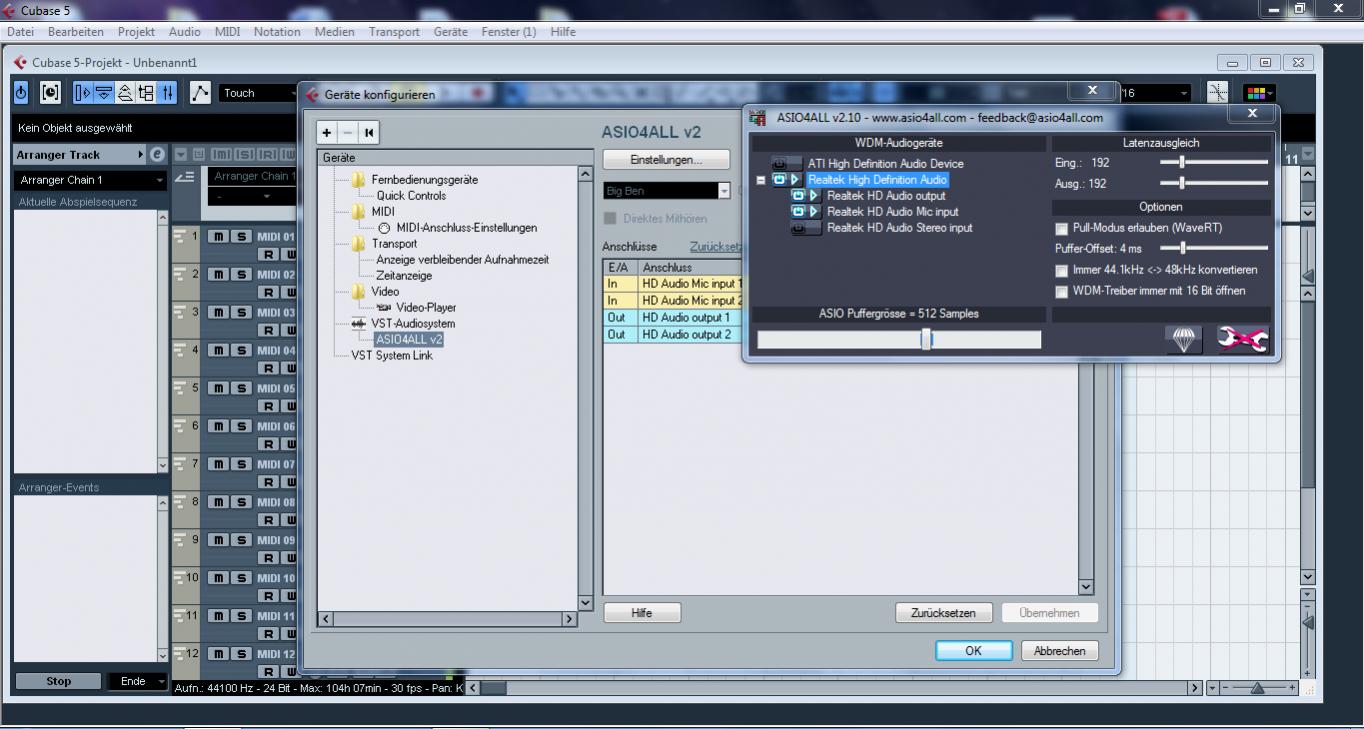
Task: Click the Fernbedienungsgeräte folder icon
Action: pyautogui.click(x=358, y=180)
